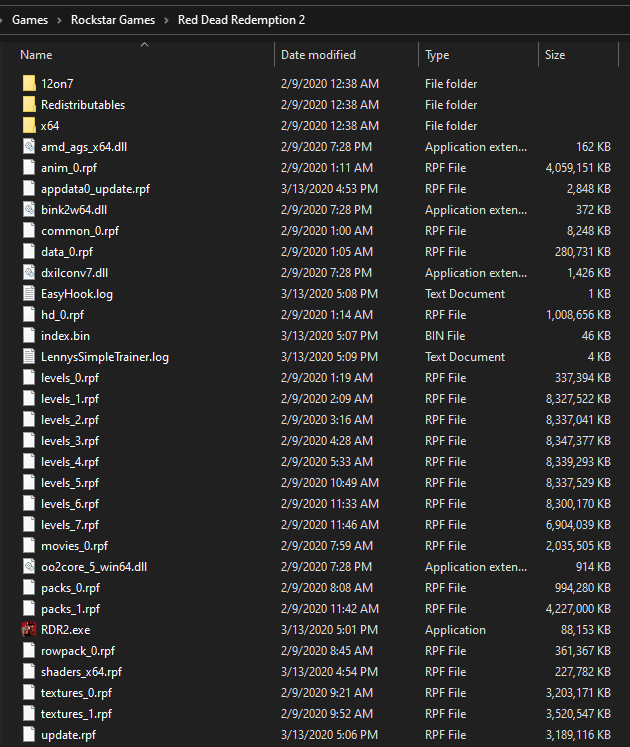This screenshot has width=630, height=747.
Task: Click the movies_0.rpf file icon
Action: point(29,545)
